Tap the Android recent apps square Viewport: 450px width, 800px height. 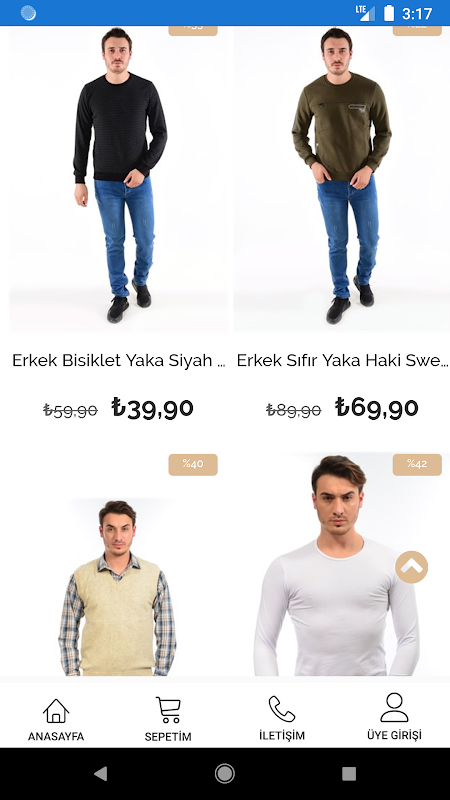(349, 773)
